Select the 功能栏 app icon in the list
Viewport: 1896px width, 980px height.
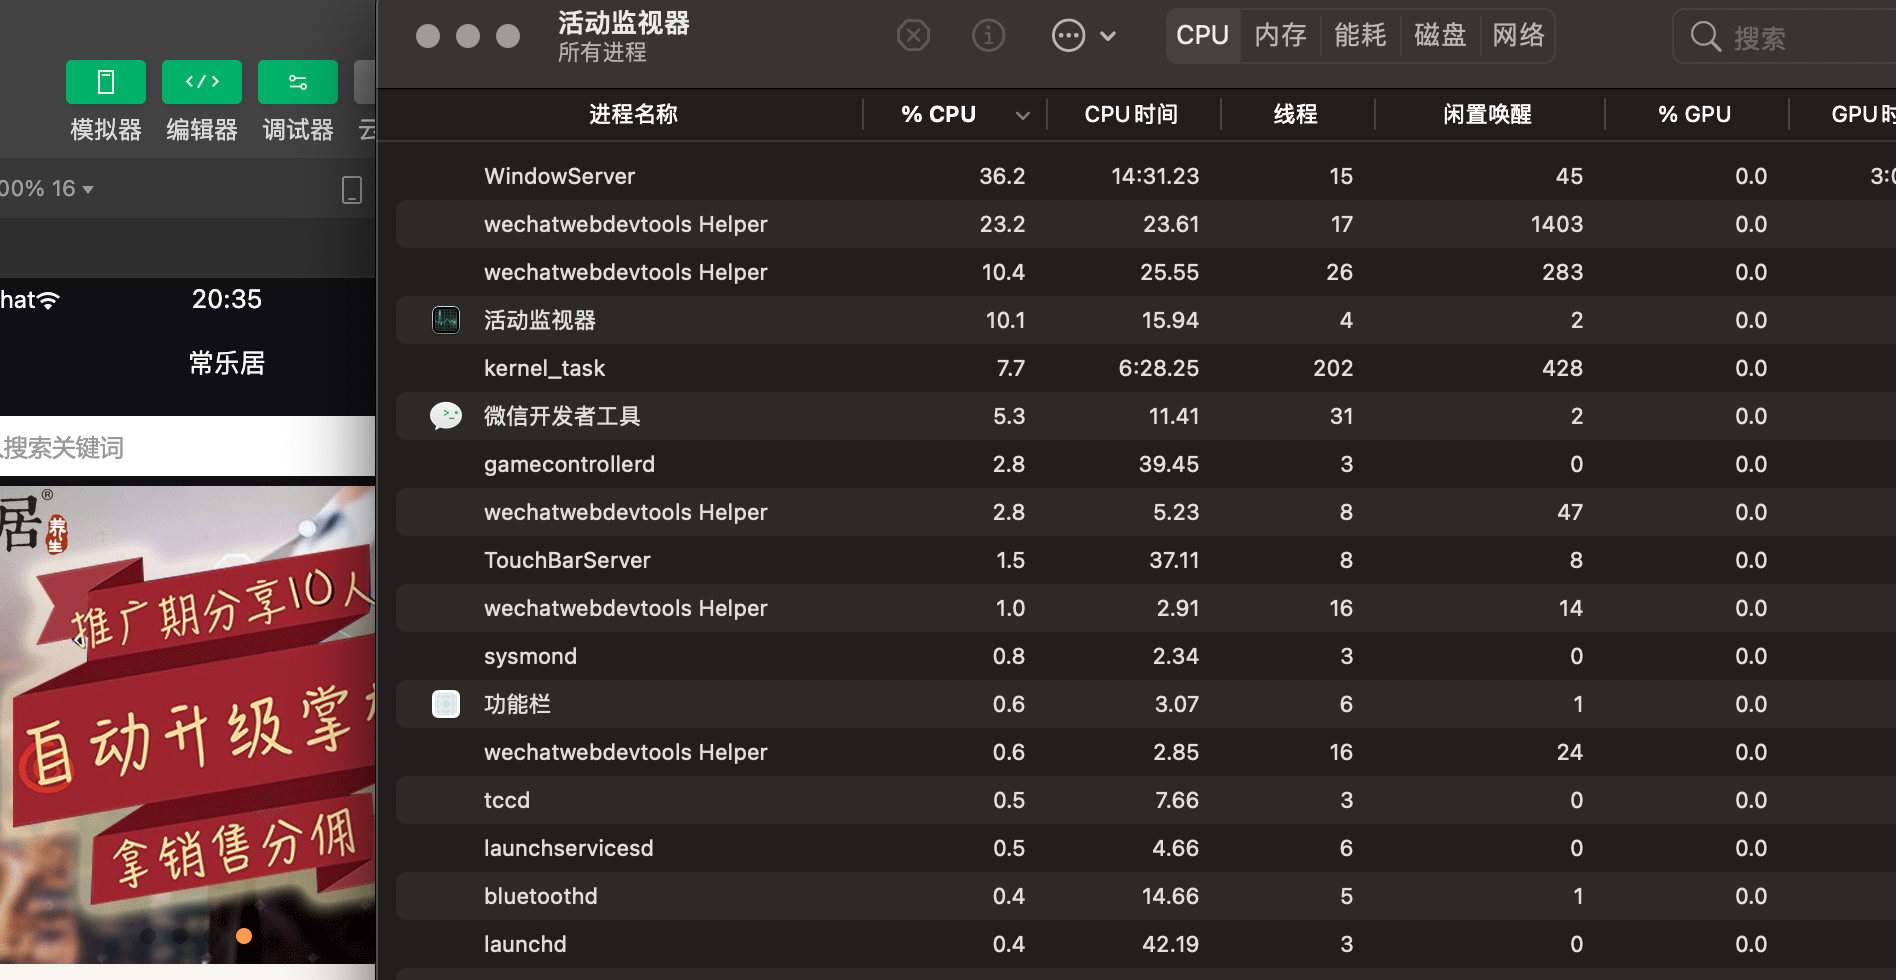[446, 704]
